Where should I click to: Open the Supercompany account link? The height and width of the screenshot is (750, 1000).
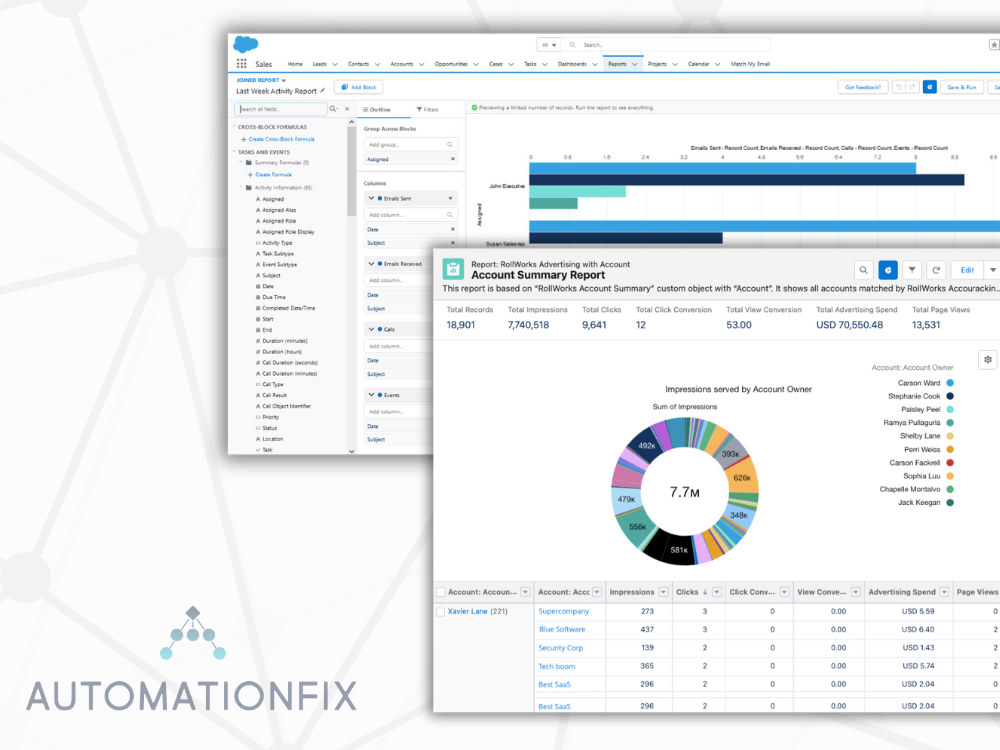coord(563,611)
